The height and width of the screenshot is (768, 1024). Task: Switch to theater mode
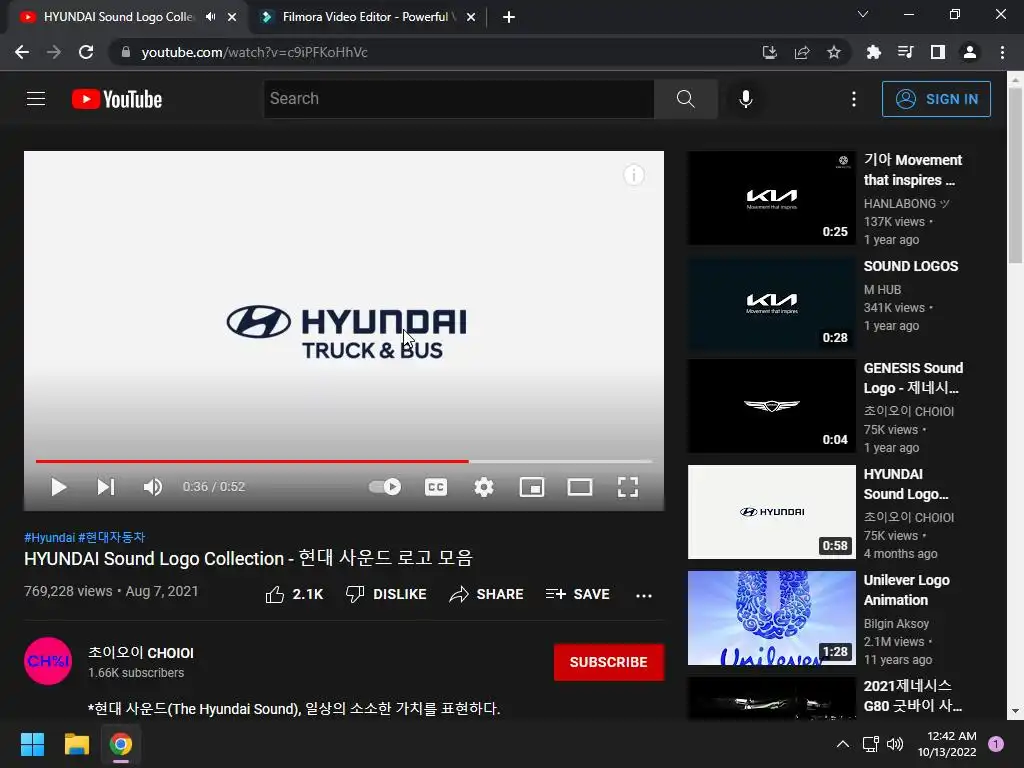tap(580, 487)
